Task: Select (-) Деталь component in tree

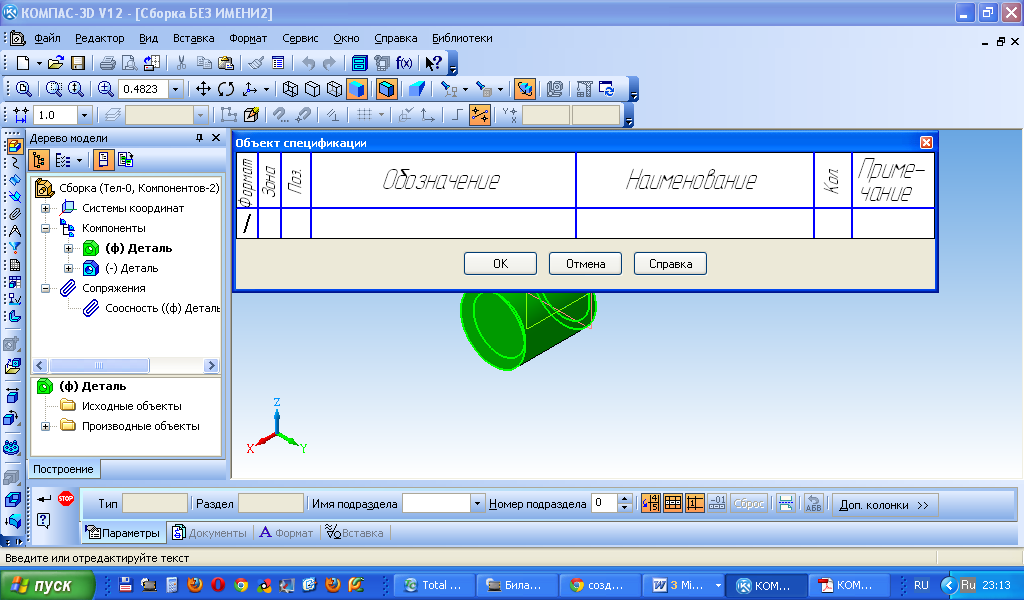Action: pyautogui.click(x=131, y=268)
